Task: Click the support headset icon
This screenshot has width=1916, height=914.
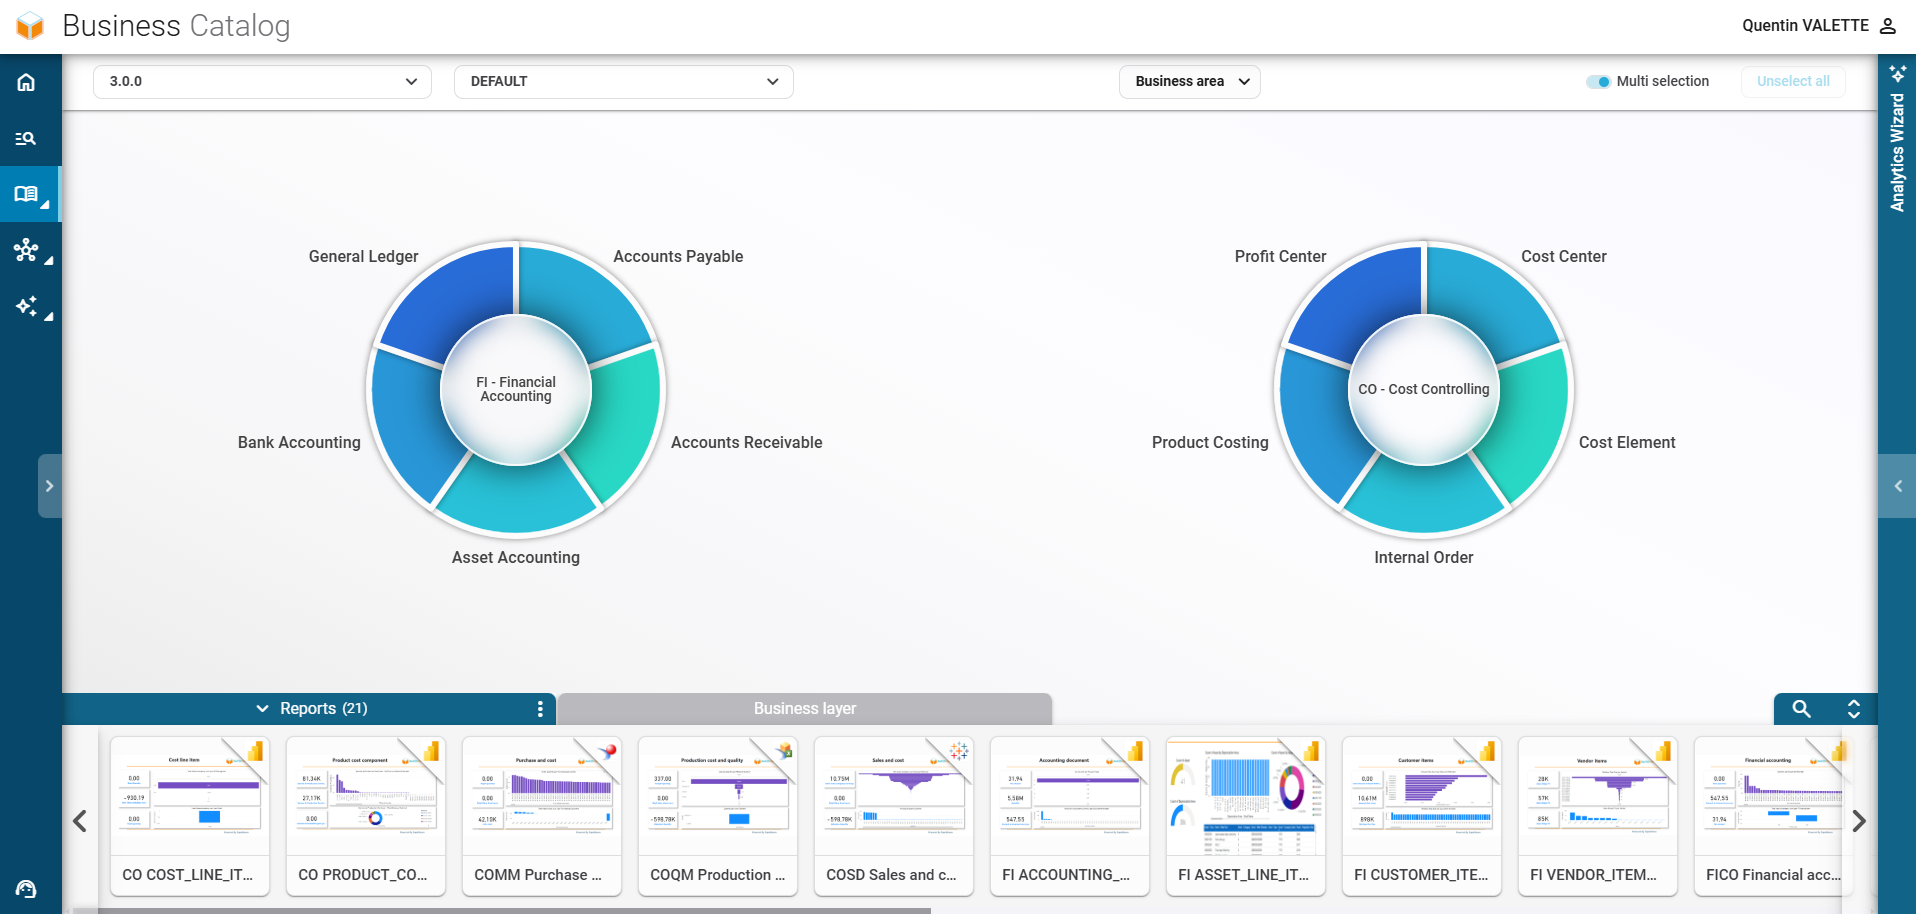Action: [x=26, y=888]
